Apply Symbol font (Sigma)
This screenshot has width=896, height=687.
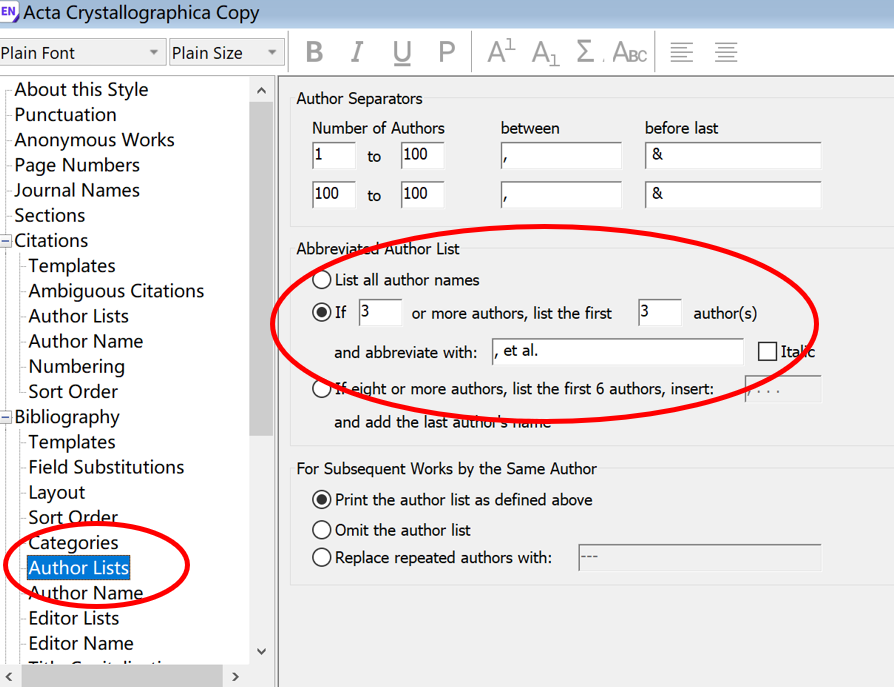point(586,51)
